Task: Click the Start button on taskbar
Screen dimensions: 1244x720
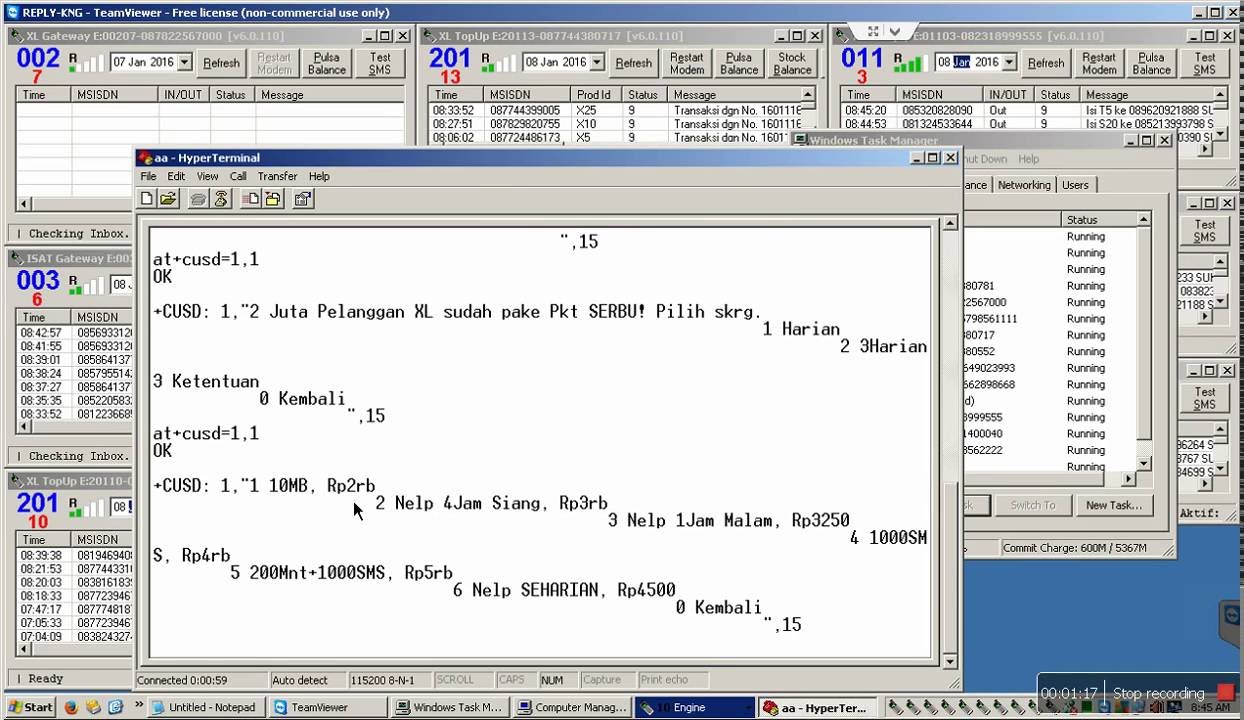Action: [x=29, y=707]
